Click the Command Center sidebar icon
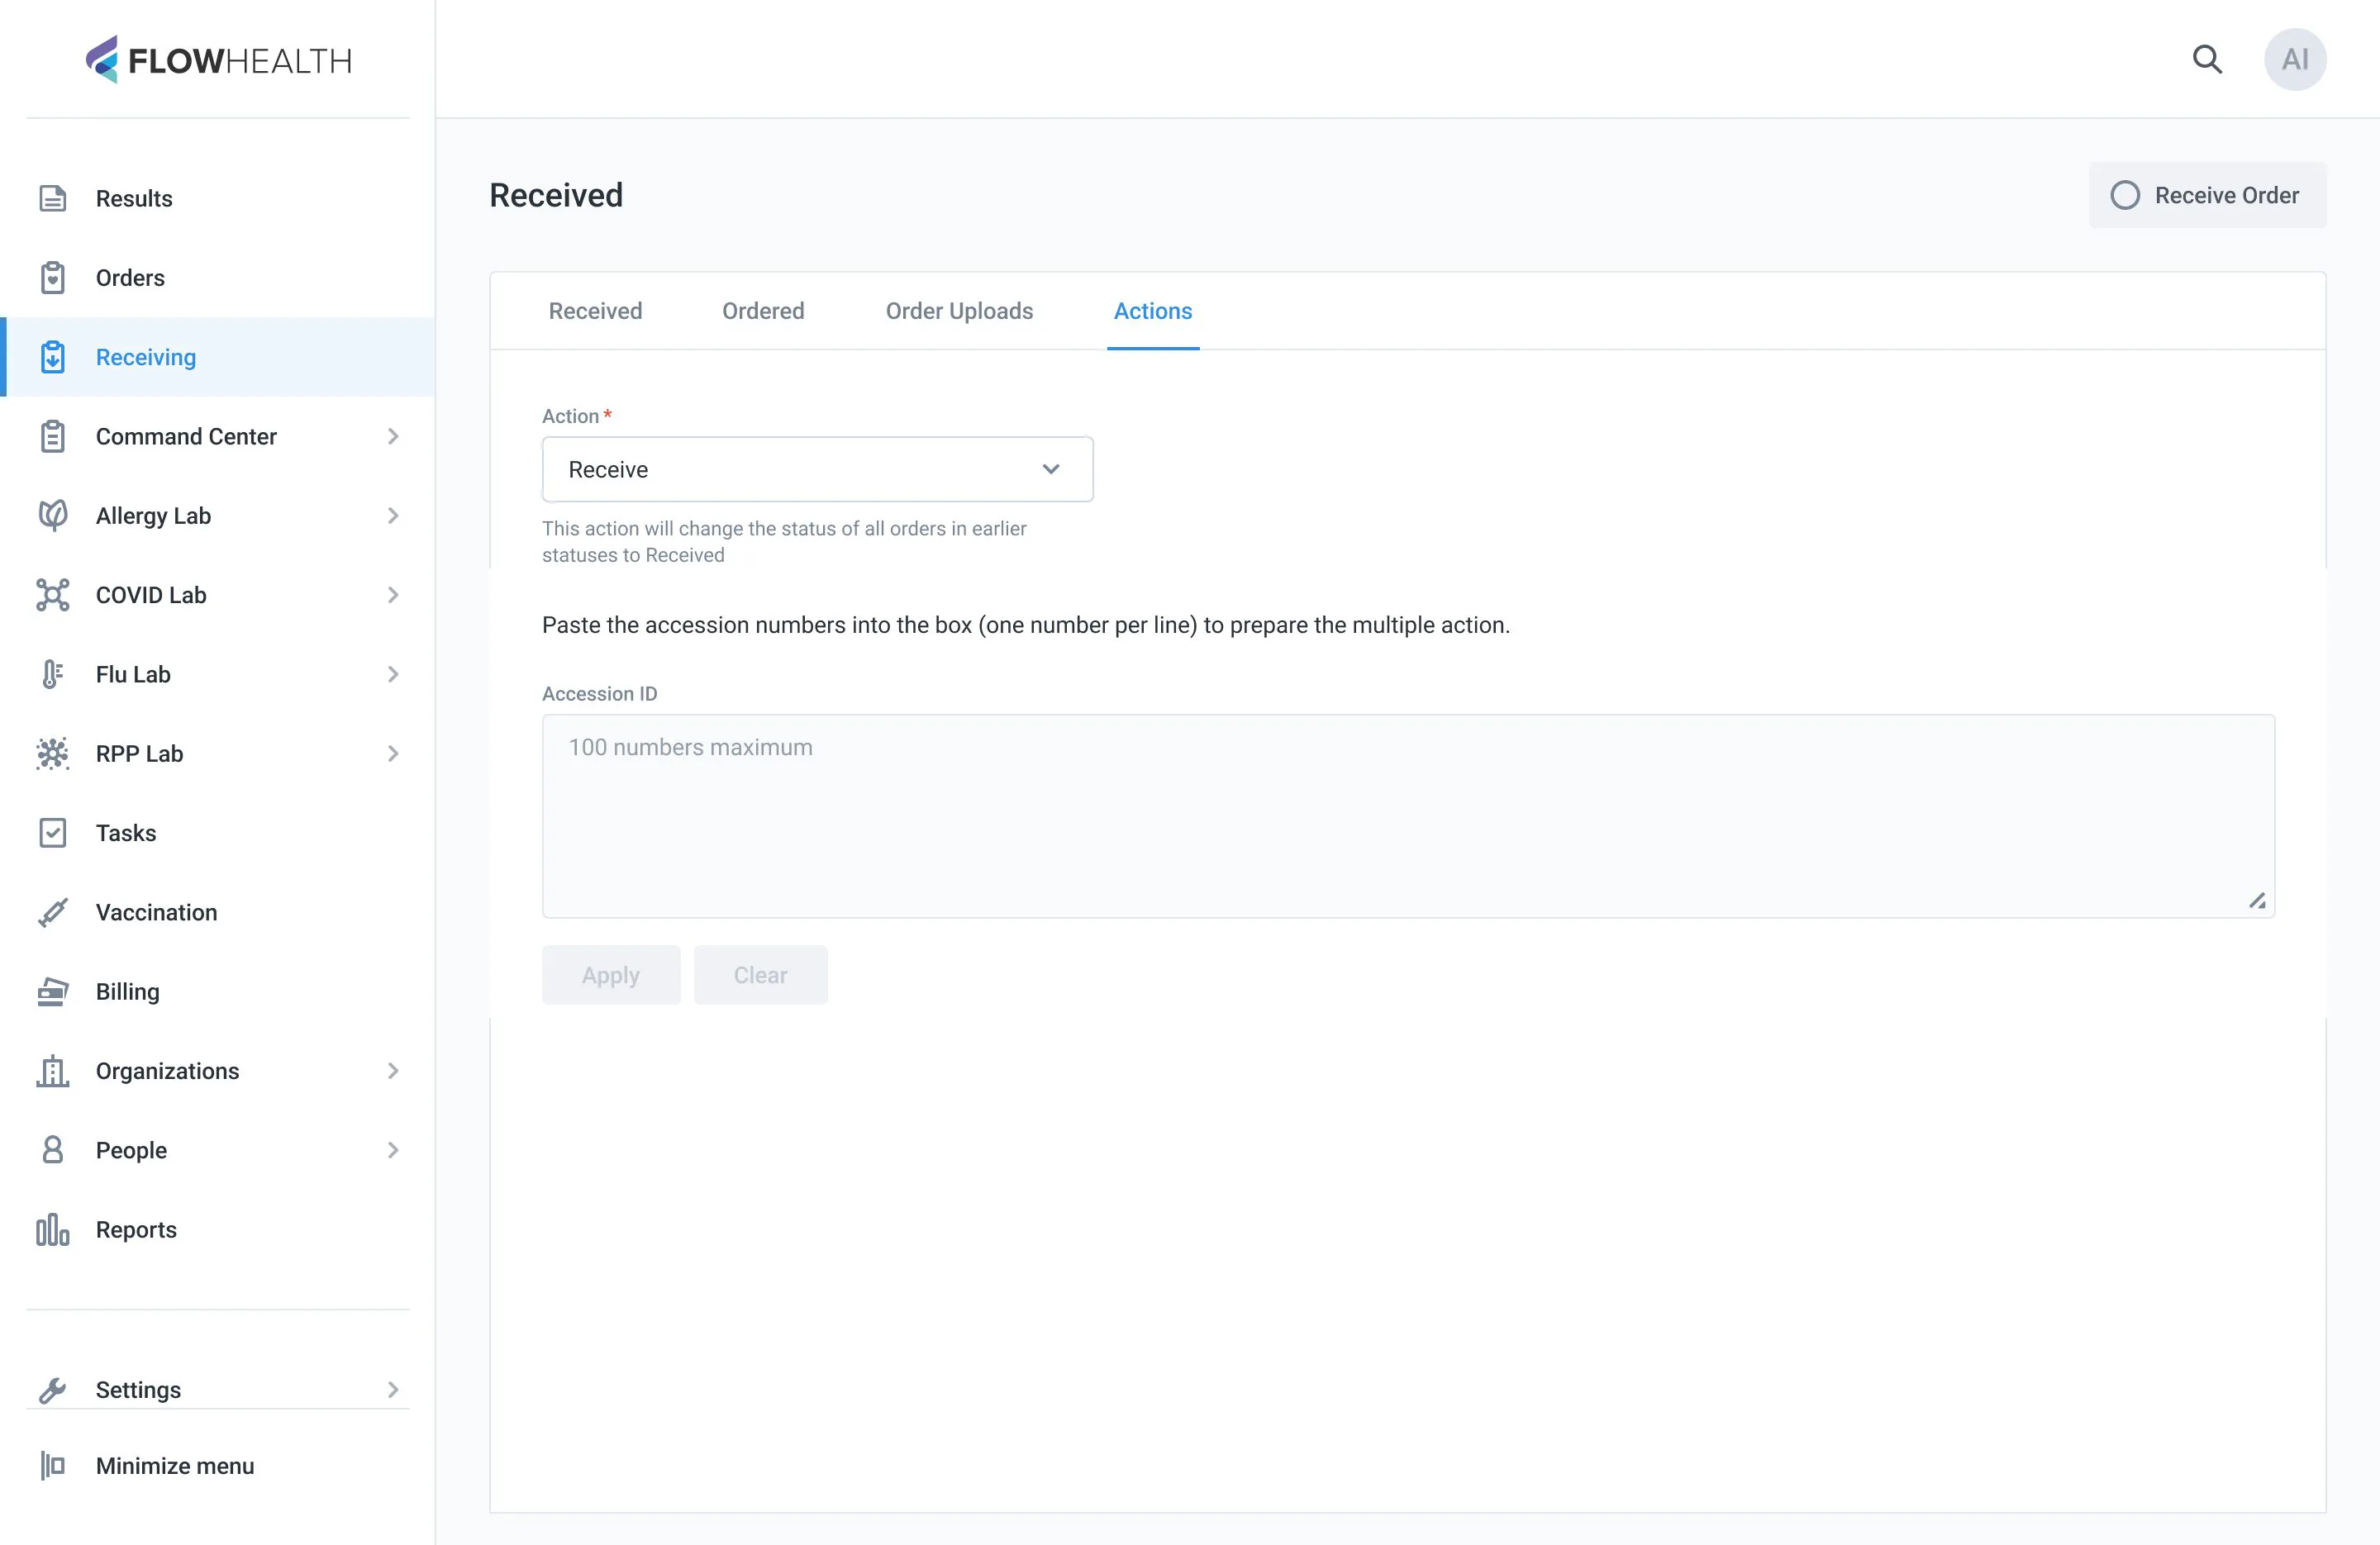Screen dimensions: 2380x1545 click(53, 436)
